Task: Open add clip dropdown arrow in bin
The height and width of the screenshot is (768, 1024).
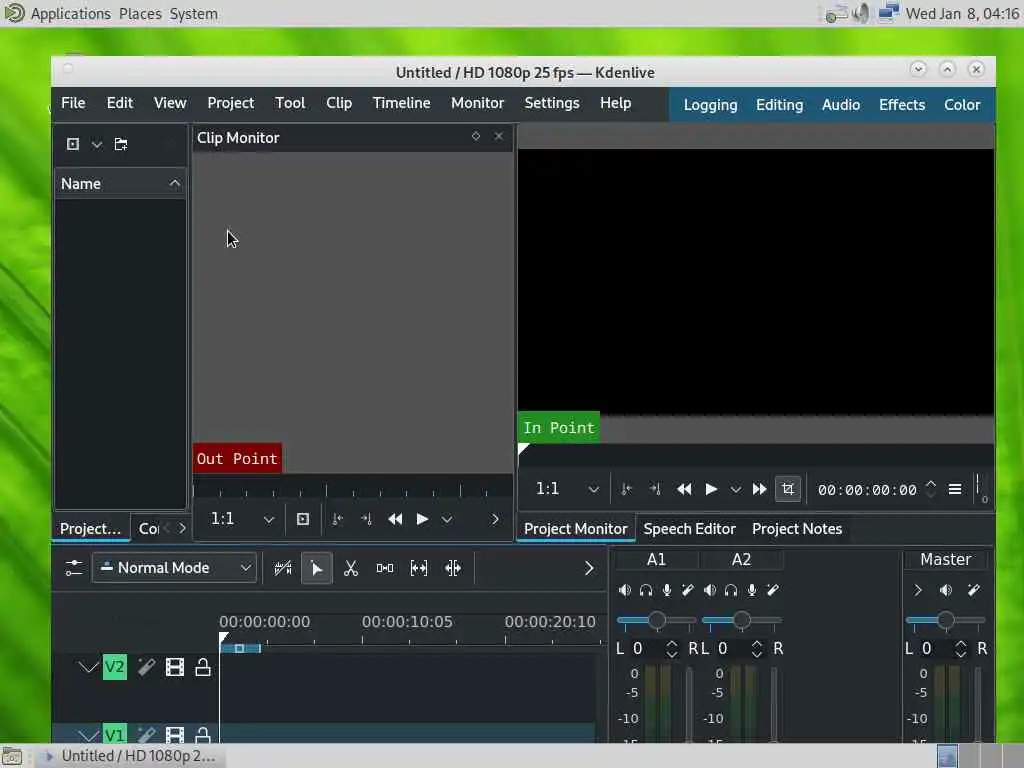Action: [x=97, y=144]
